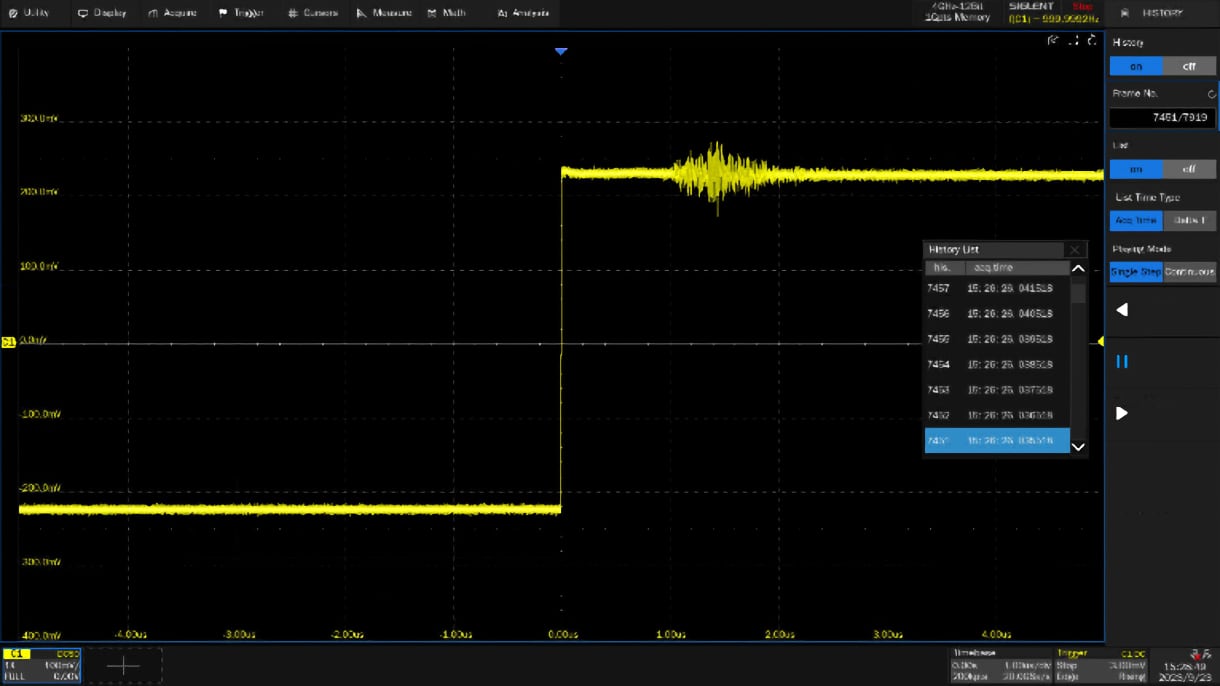Image resolution: width=1220 pixels, height=686 pixels.
Task: Select highlighted frame 7451 row
Action: pyautogui.click(x=997, y=440)
